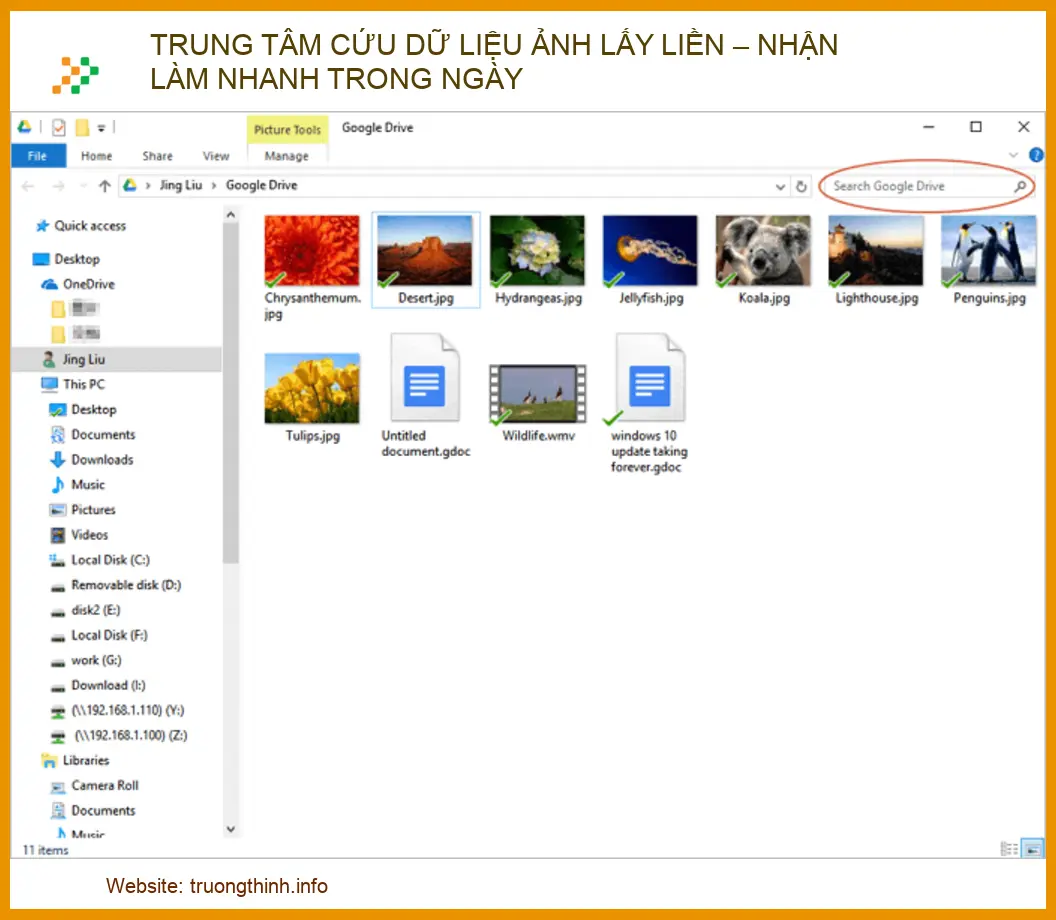Click the Forward navigation arrow
1056x920 pixels.
coord(59,186)
